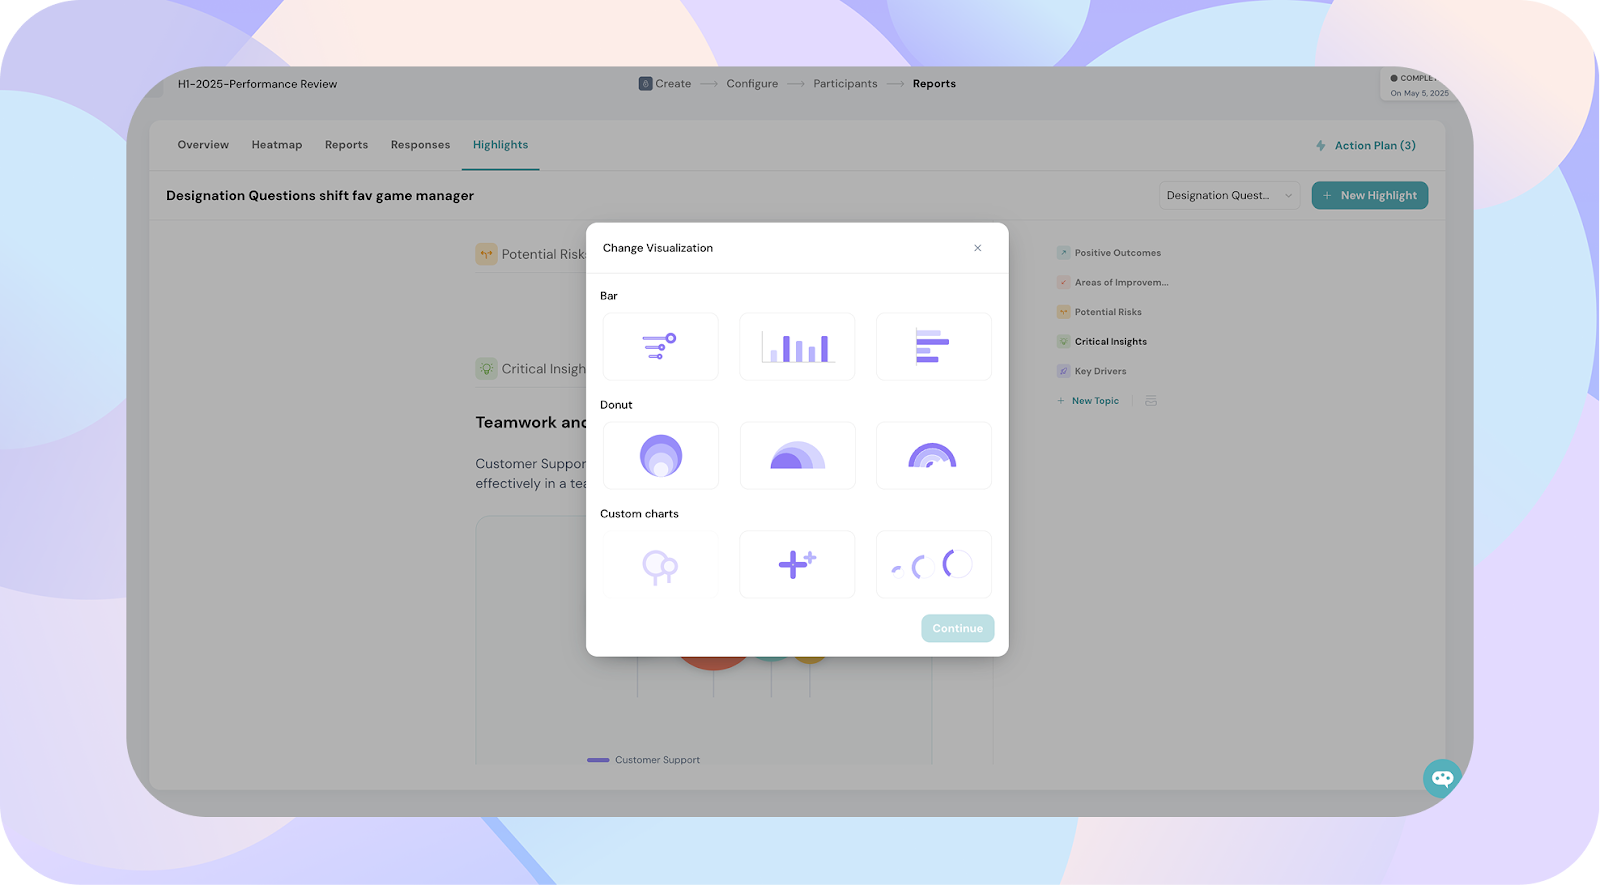Choose the plus sparkle custom chart
Viewport: 1600px width, 885px height.
tap(797, 564)
